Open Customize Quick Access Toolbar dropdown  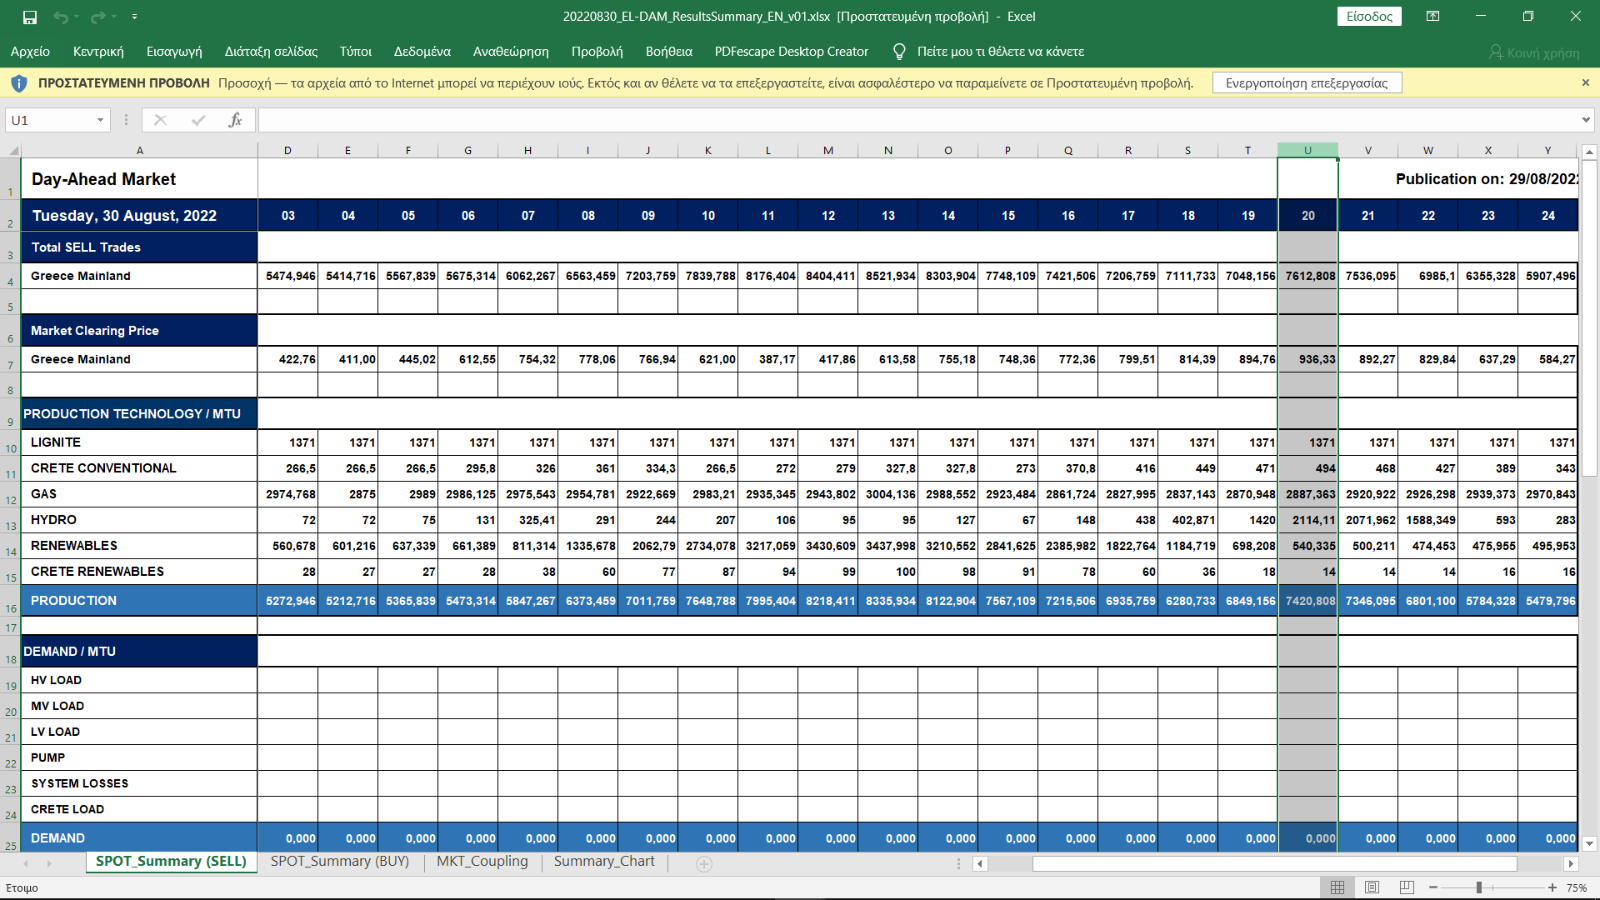click(134, 17)
